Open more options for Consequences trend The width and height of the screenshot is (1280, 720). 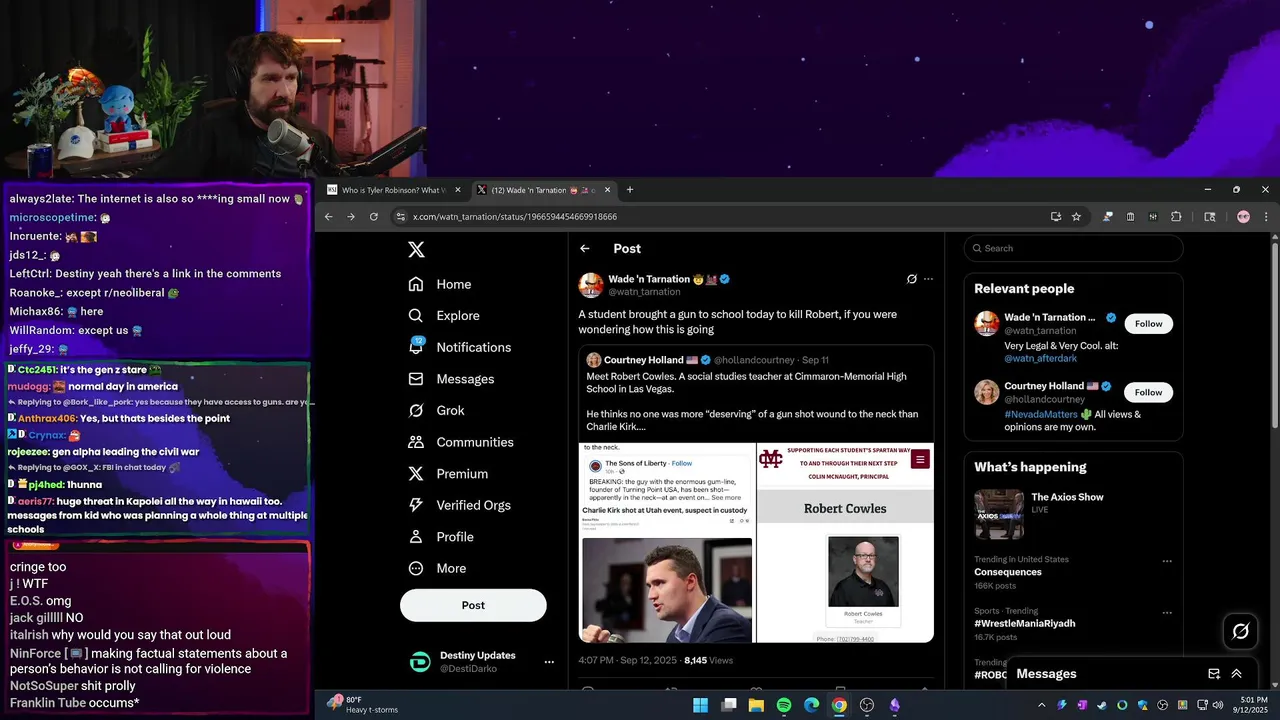click(1166, 561)
